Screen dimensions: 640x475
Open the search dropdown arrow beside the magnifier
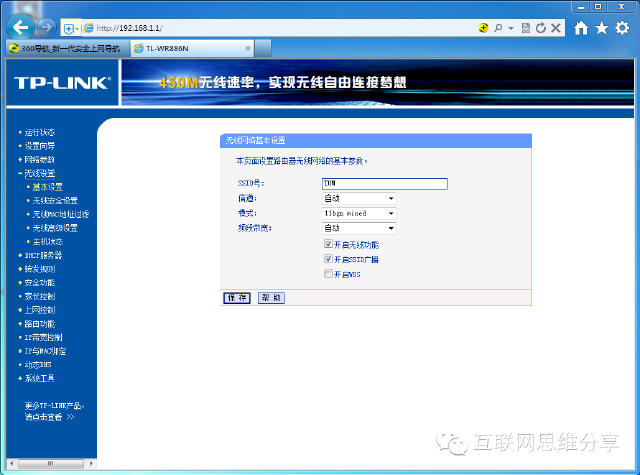tap(511, 28)
